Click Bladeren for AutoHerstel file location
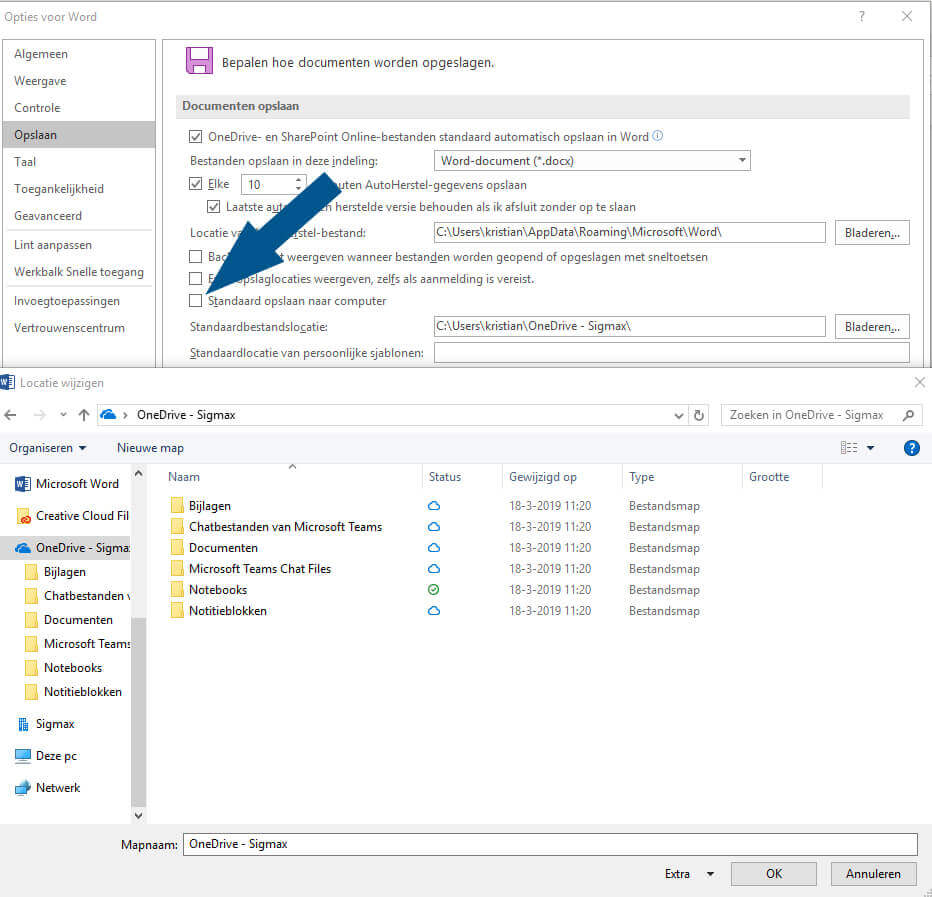Viewport: 932px width, 897px height. (x=872, y=233)
